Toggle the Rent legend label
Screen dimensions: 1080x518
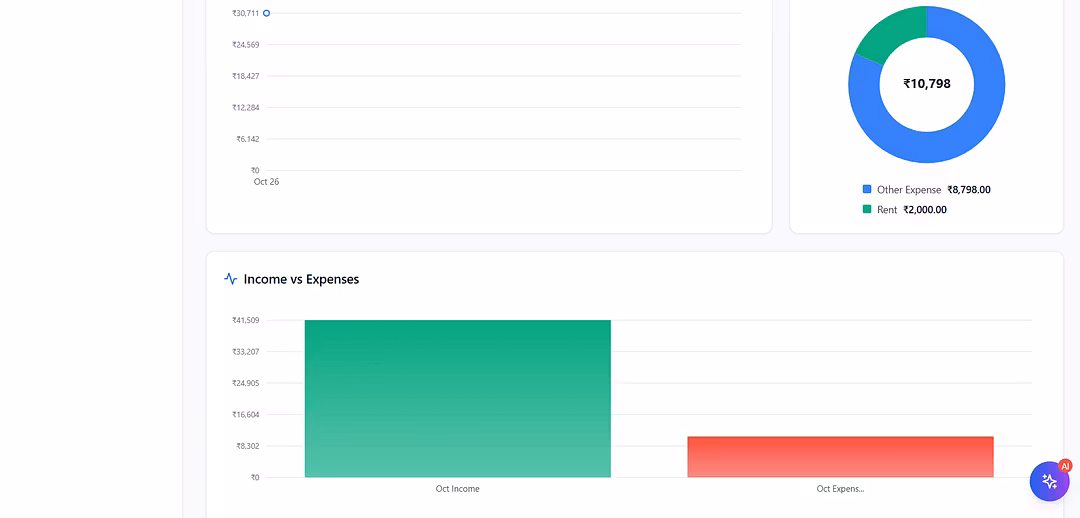pyautogui.click(x=887, y=210)
